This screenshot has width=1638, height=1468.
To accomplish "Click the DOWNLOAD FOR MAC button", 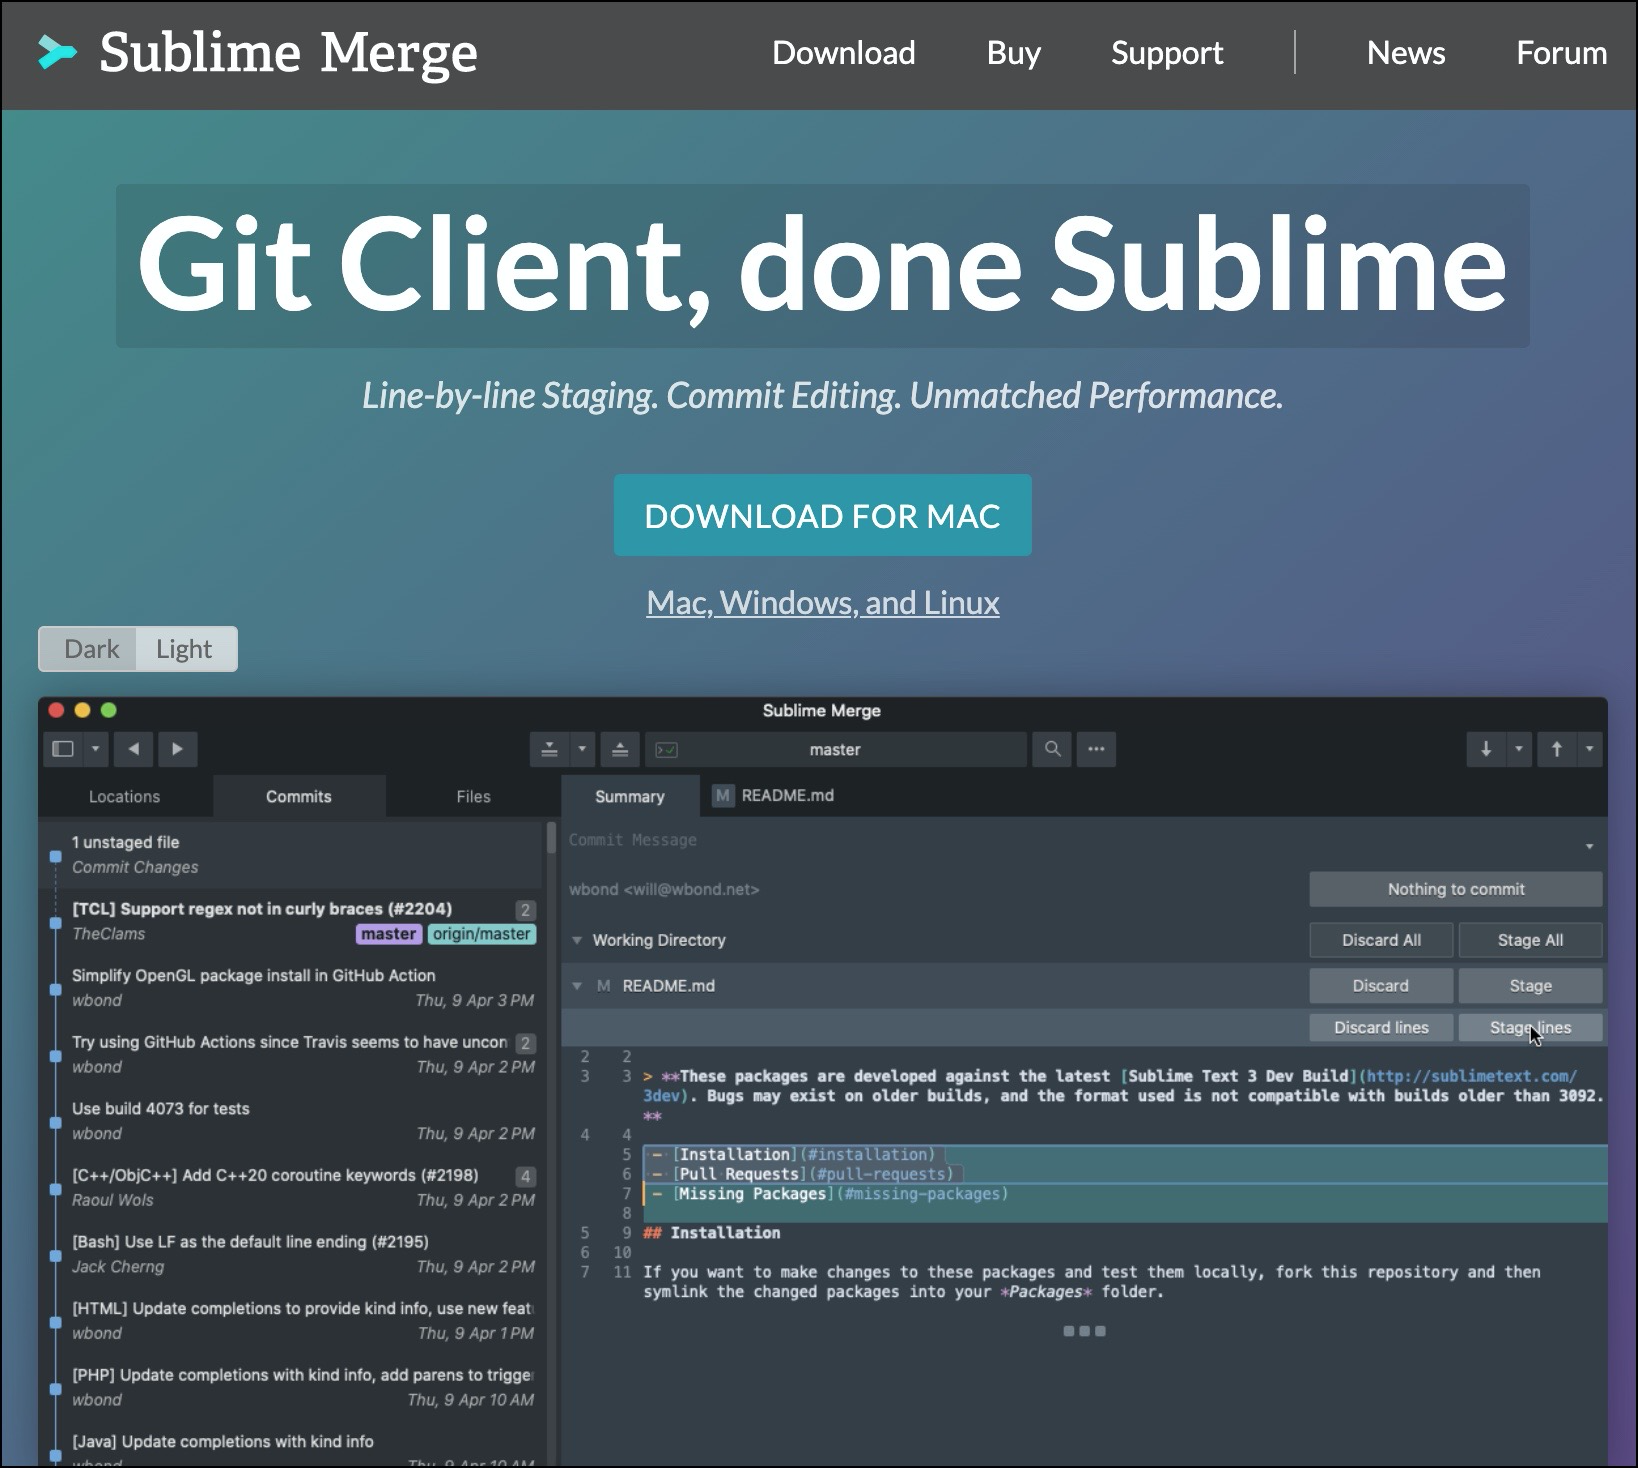I will 822,515.
